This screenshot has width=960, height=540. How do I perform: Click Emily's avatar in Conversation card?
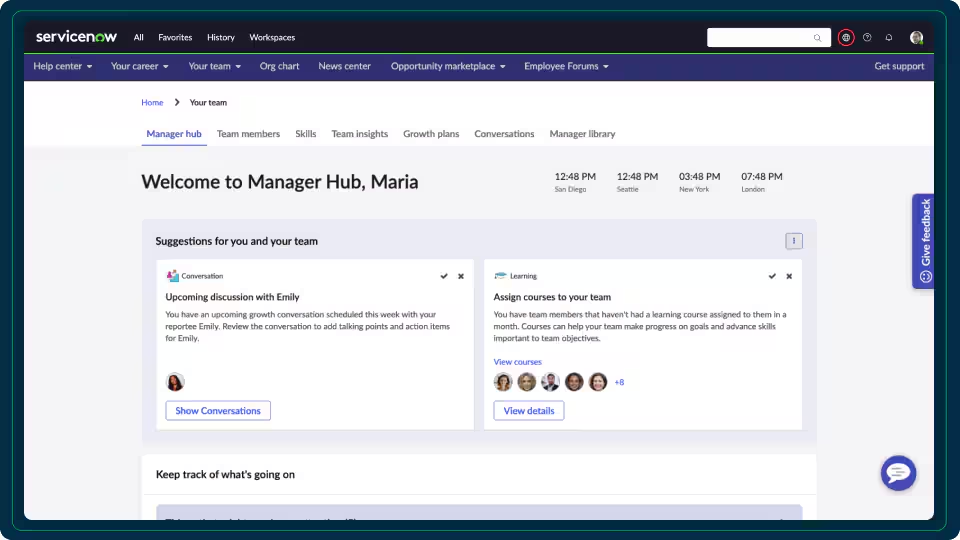coord(175,381)
